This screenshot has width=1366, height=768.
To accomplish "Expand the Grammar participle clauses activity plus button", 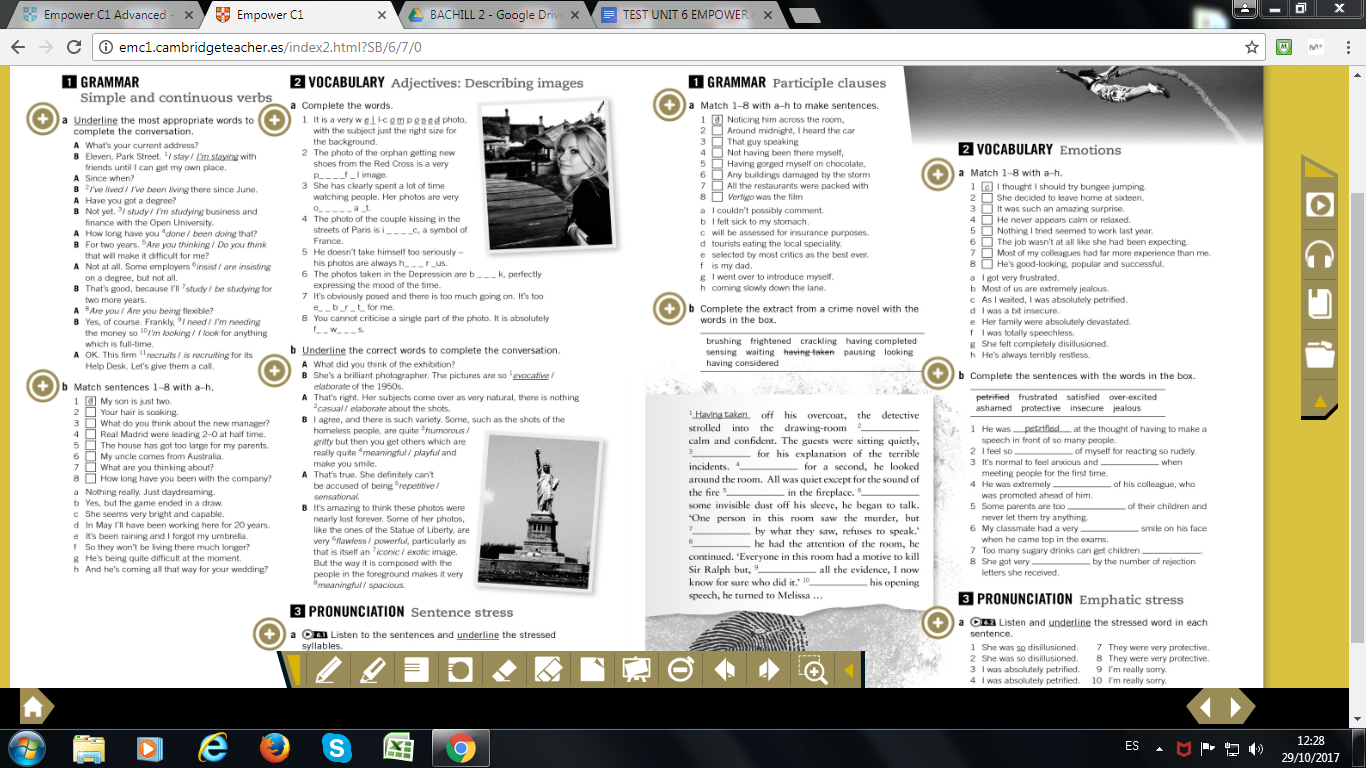I will pyautogui.click(x=668, y=103).
